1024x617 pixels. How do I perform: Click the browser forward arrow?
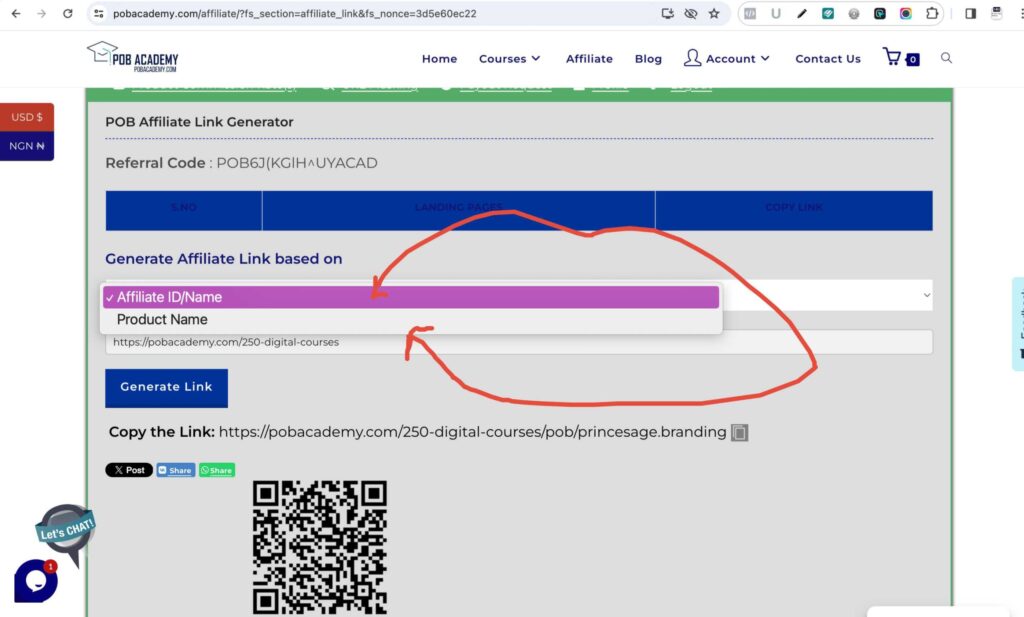[x=41, y=13]
